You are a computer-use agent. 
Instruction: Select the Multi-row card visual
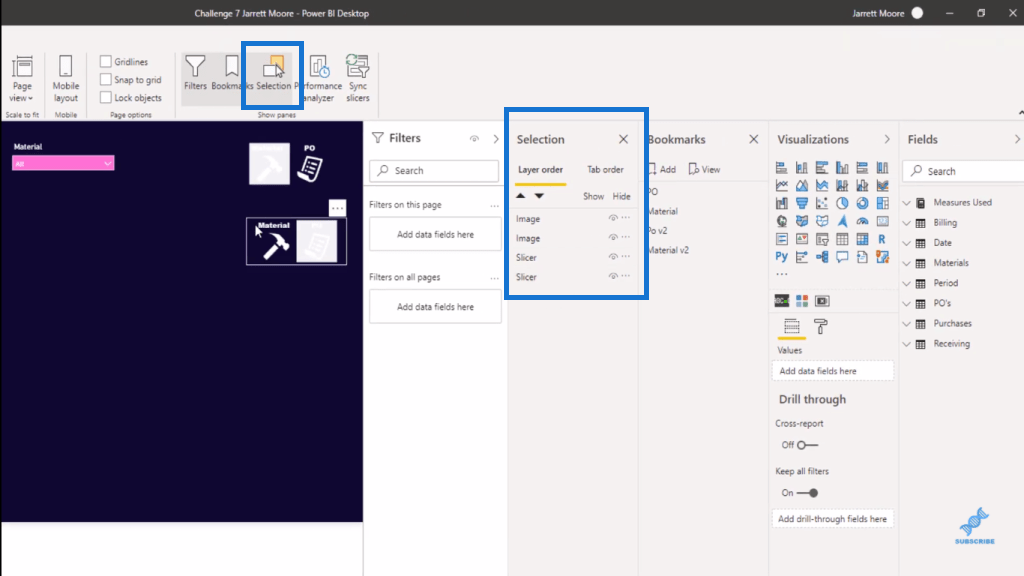click(782, 239)
